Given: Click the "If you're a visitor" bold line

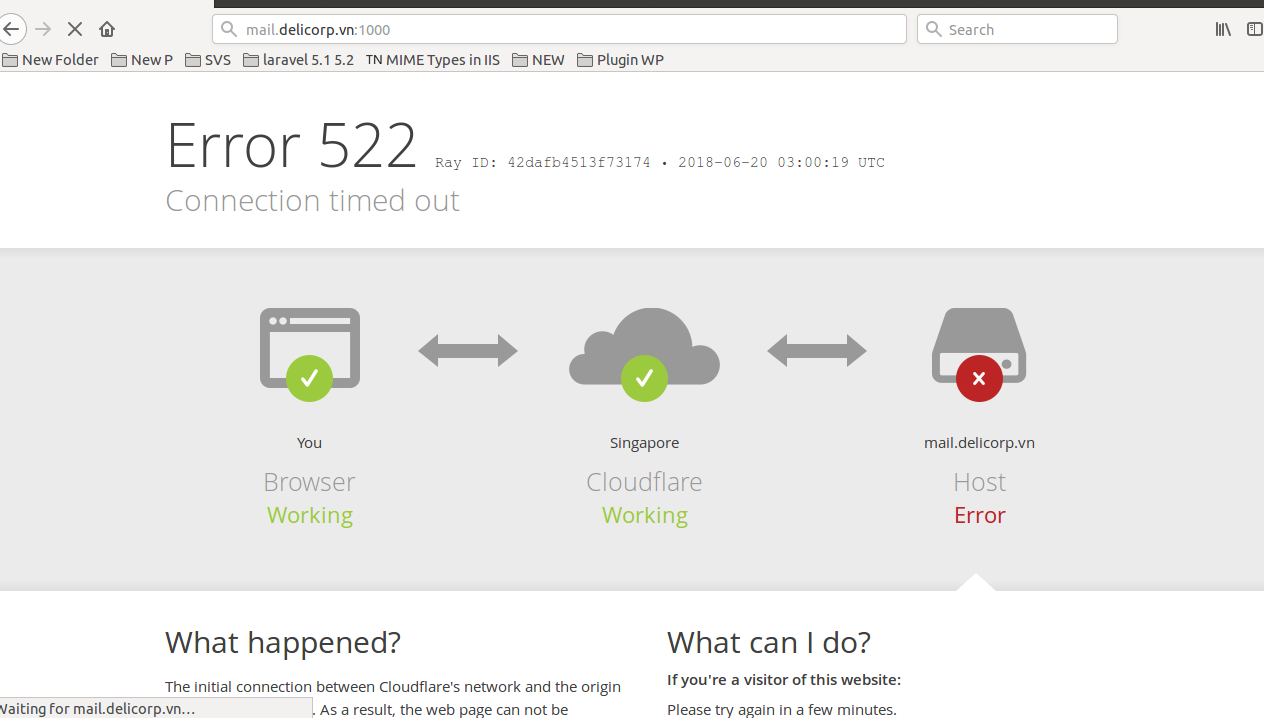Looking at the screenshot, I should point(784,680).
